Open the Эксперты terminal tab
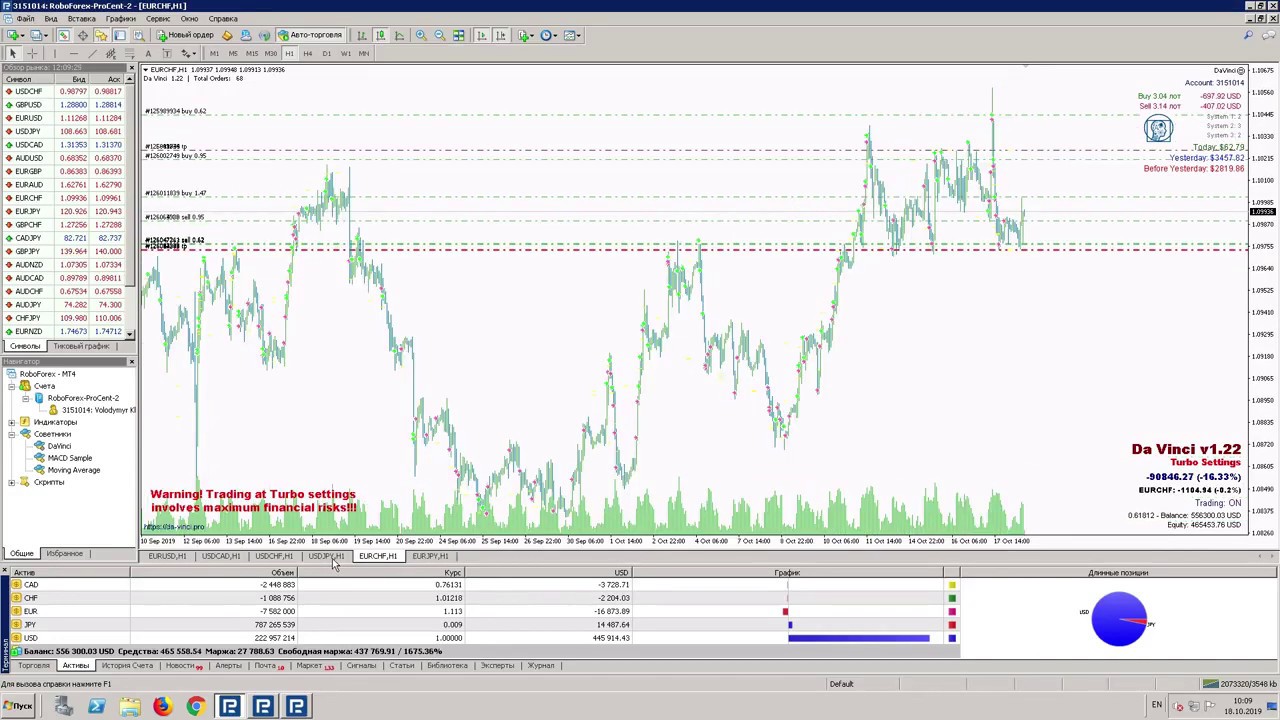The width and height of the screenshot is (1280, 720). (497, 666)
